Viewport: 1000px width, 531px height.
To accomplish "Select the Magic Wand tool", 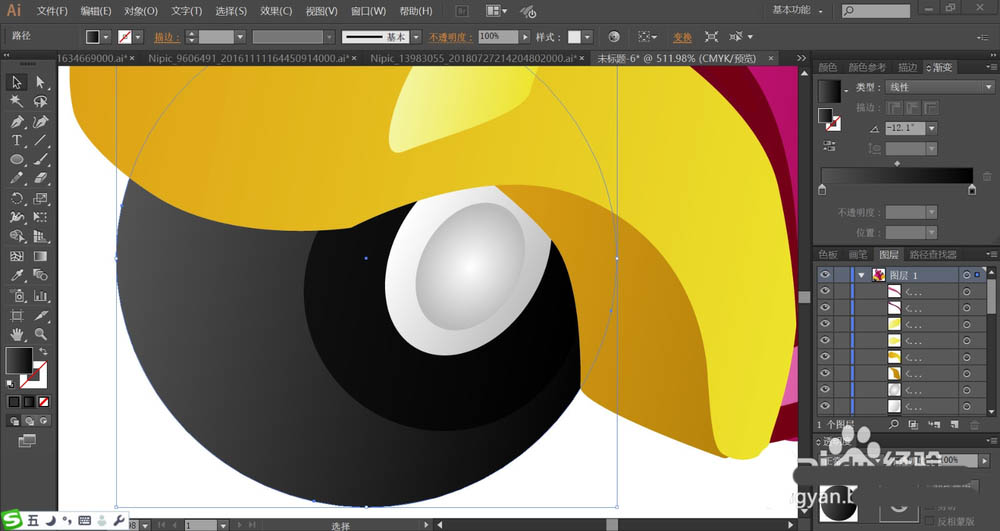I will tap(17, 101).
